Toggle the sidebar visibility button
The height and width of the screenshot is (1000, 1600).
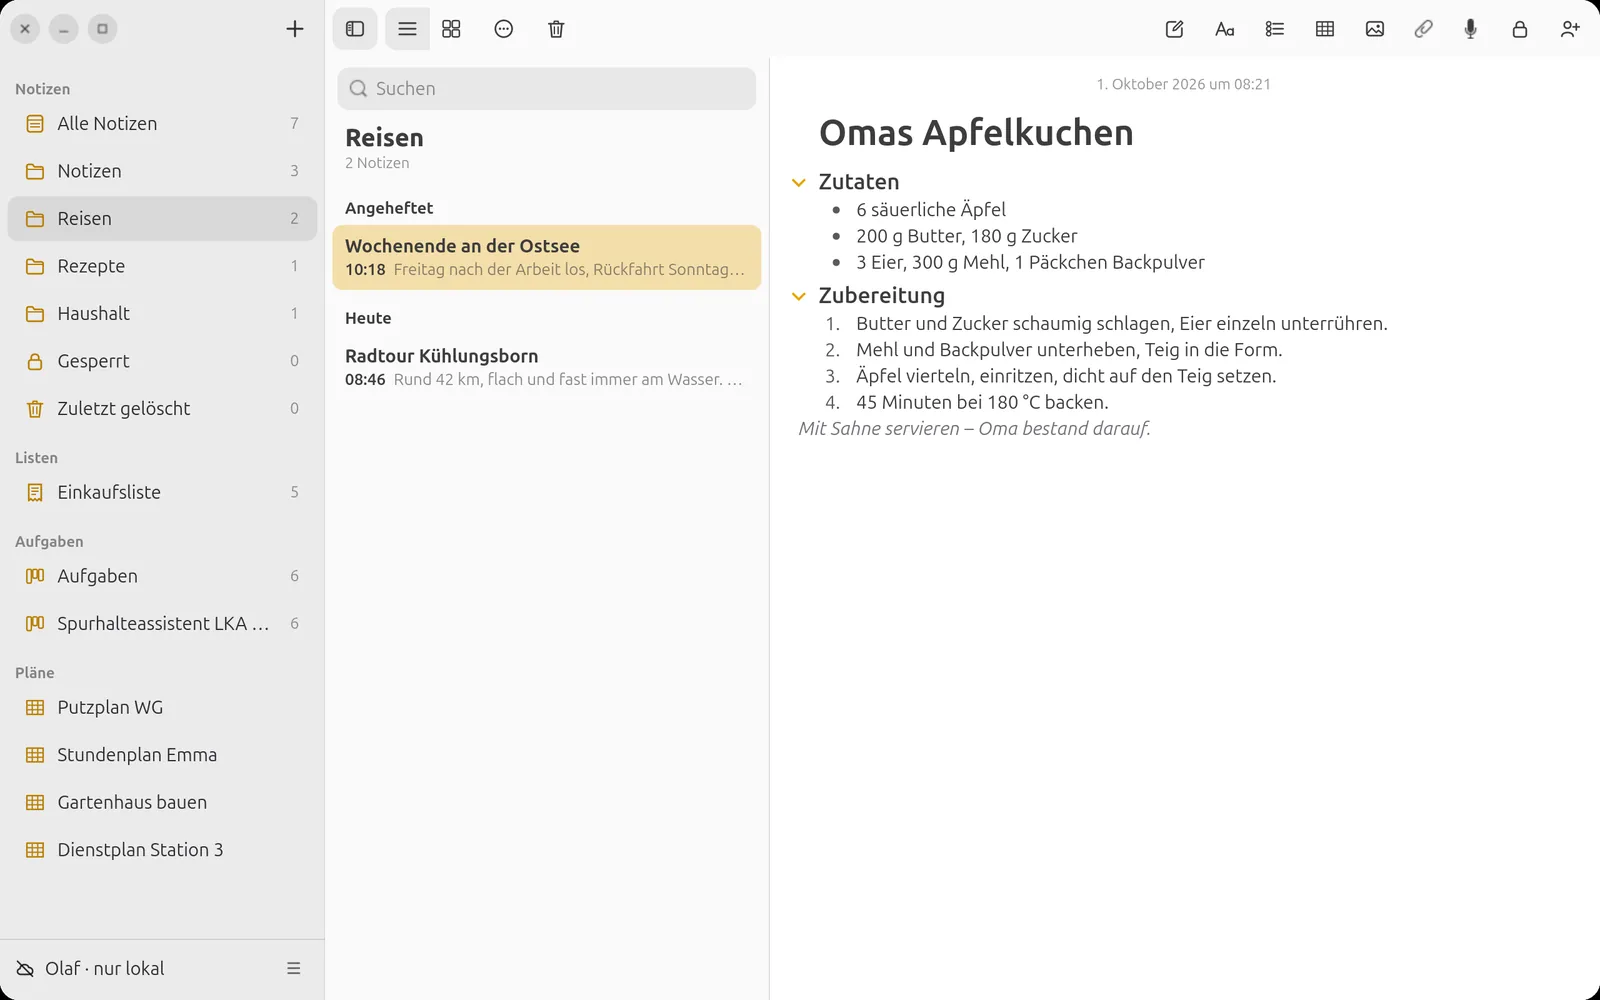[x=355, y=29]
